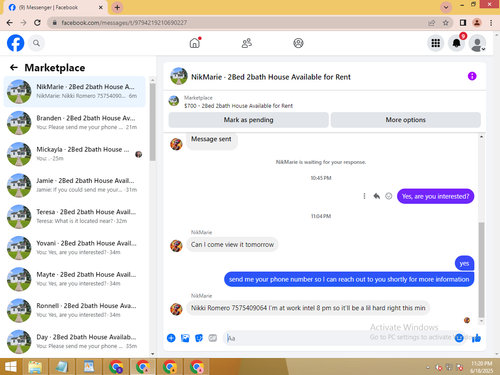
Task: Open the Friends icon in top navigation
Action: [x=247, y=43]
